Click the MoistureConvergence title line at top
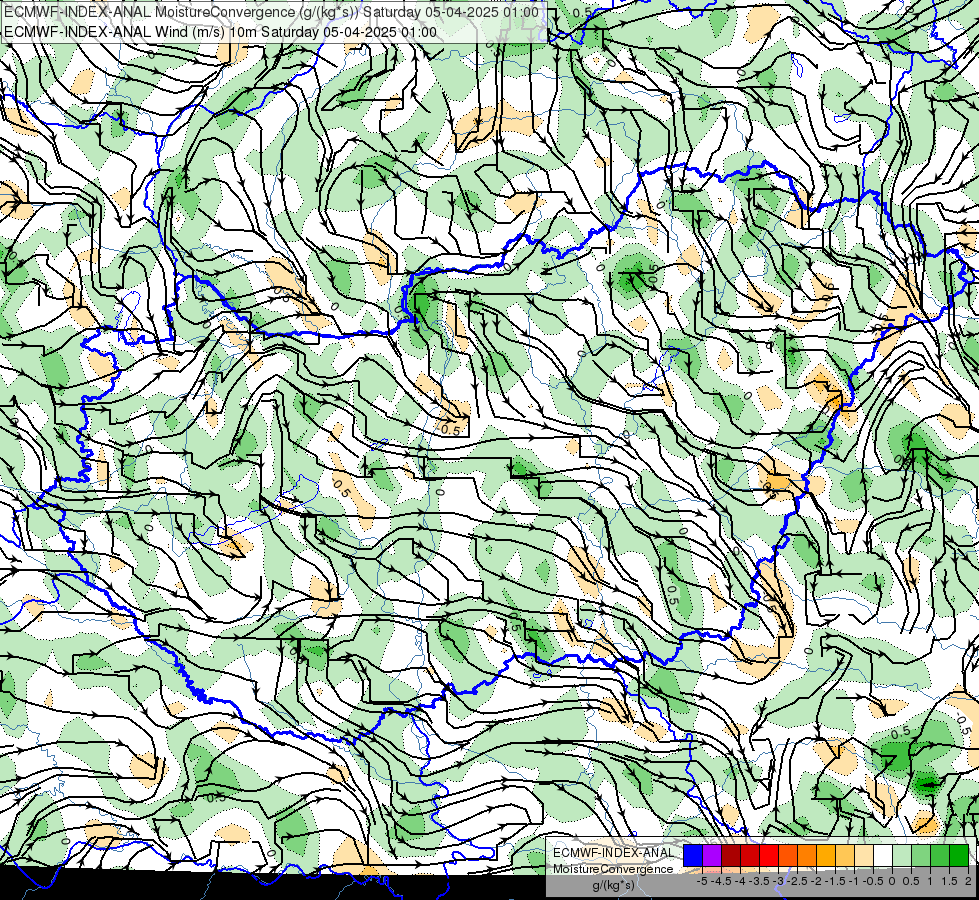The image size is (979, 900). [272, 12]
